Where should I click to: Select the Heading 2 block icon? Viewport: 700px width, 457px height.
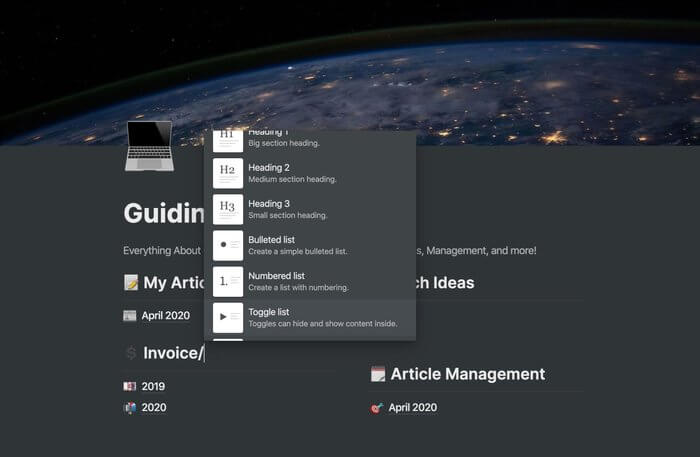(x=228, y=173)
